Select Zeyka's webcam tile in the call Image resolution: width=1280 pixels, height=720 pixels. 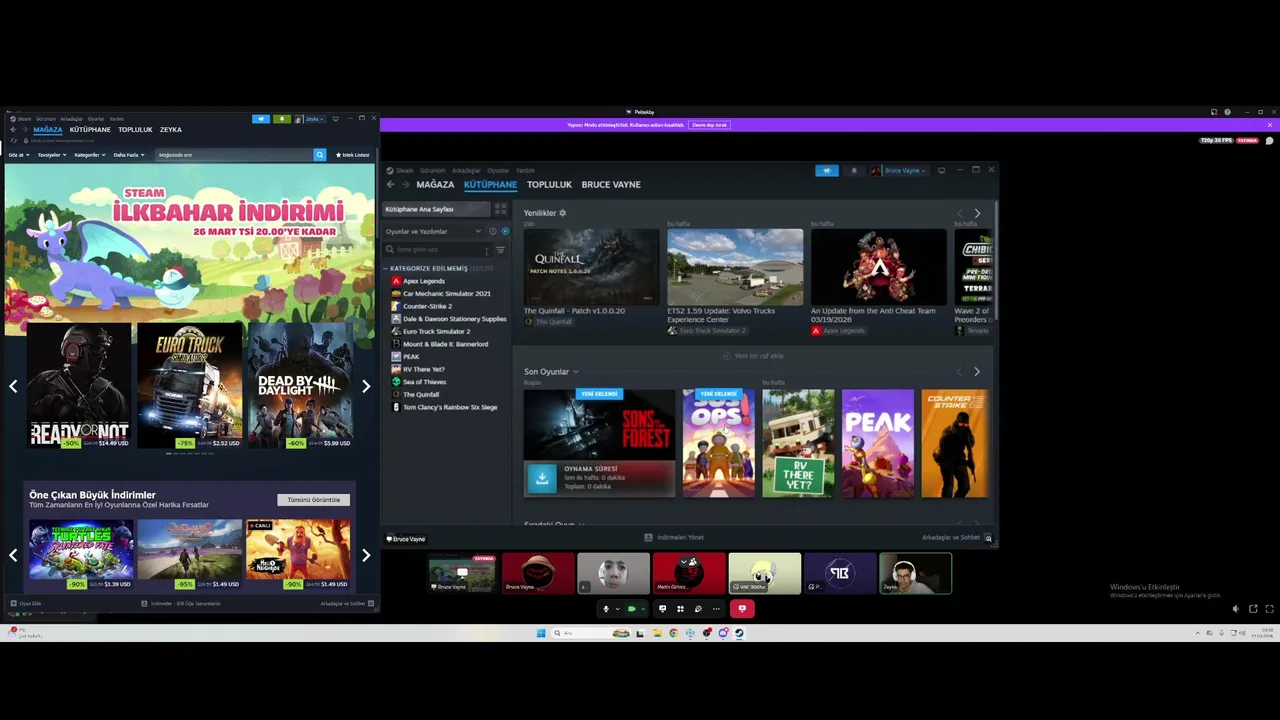(915, 573)
